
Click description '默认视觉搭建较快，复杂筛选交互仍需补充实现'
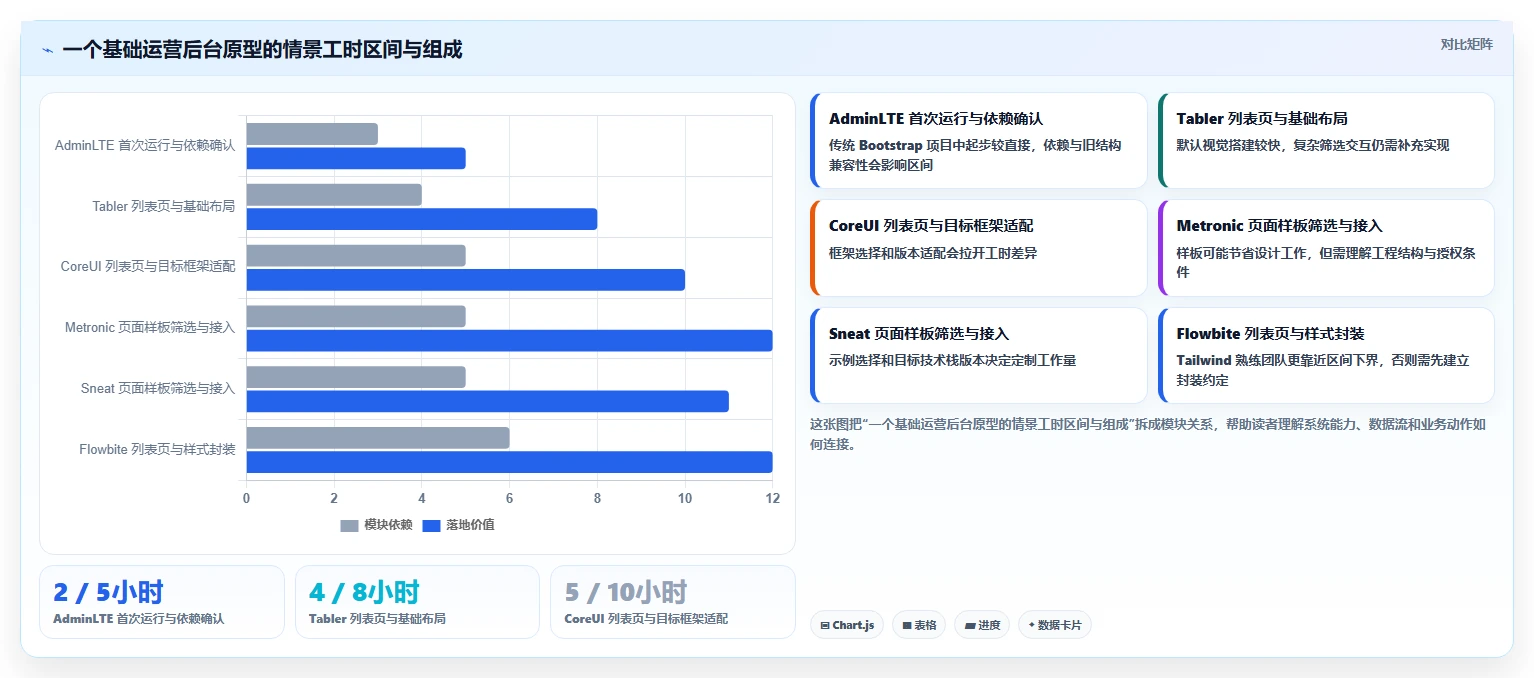click(1313, 146)
